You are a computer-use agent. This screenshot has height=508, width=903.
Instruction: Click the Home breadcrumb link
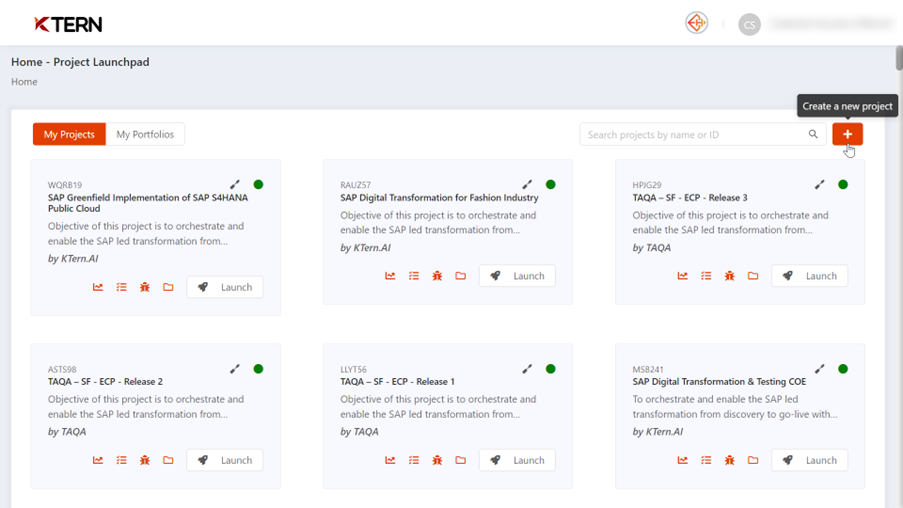[24, 82]
